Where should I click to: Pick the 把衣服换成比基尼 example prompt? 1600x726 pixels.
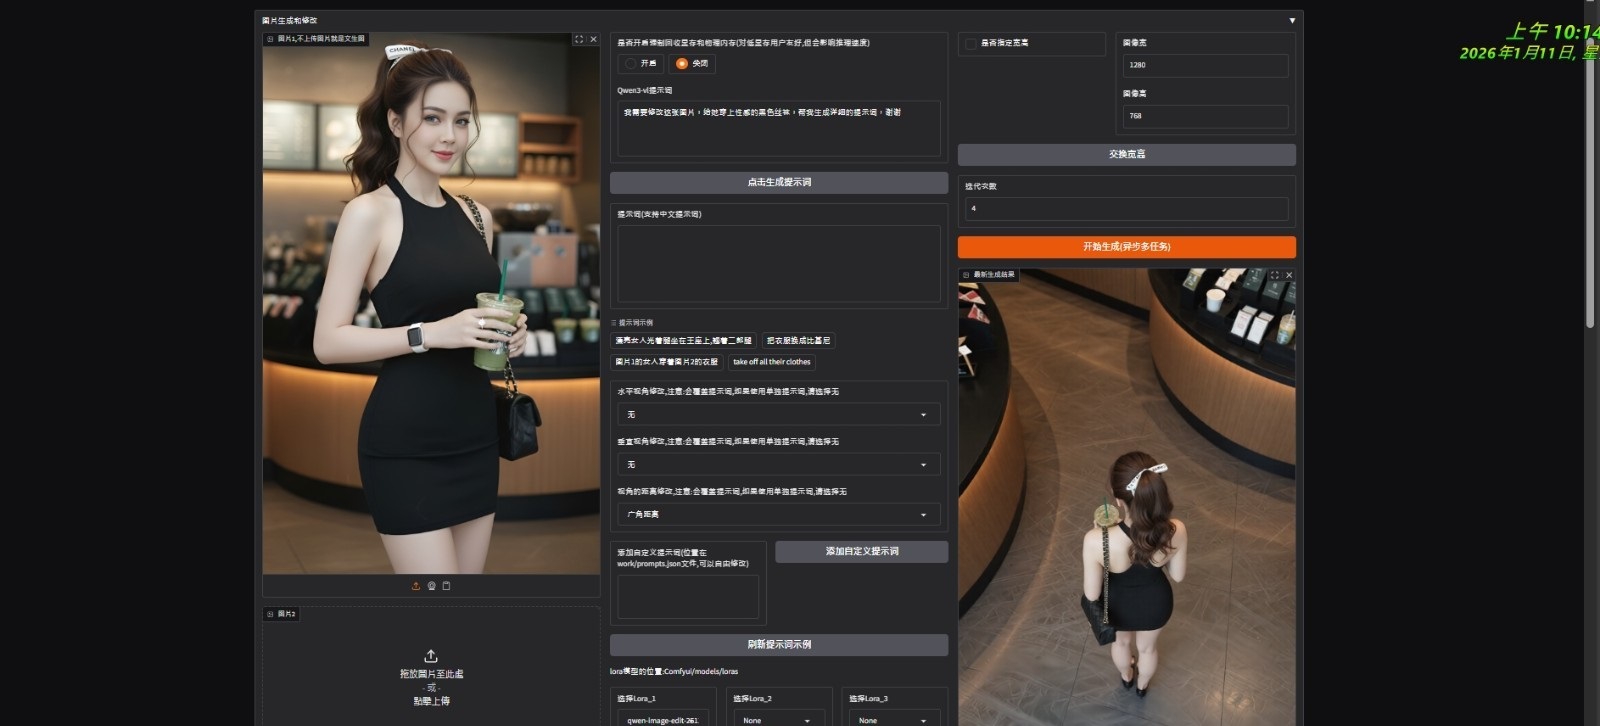tap(798, 341)
